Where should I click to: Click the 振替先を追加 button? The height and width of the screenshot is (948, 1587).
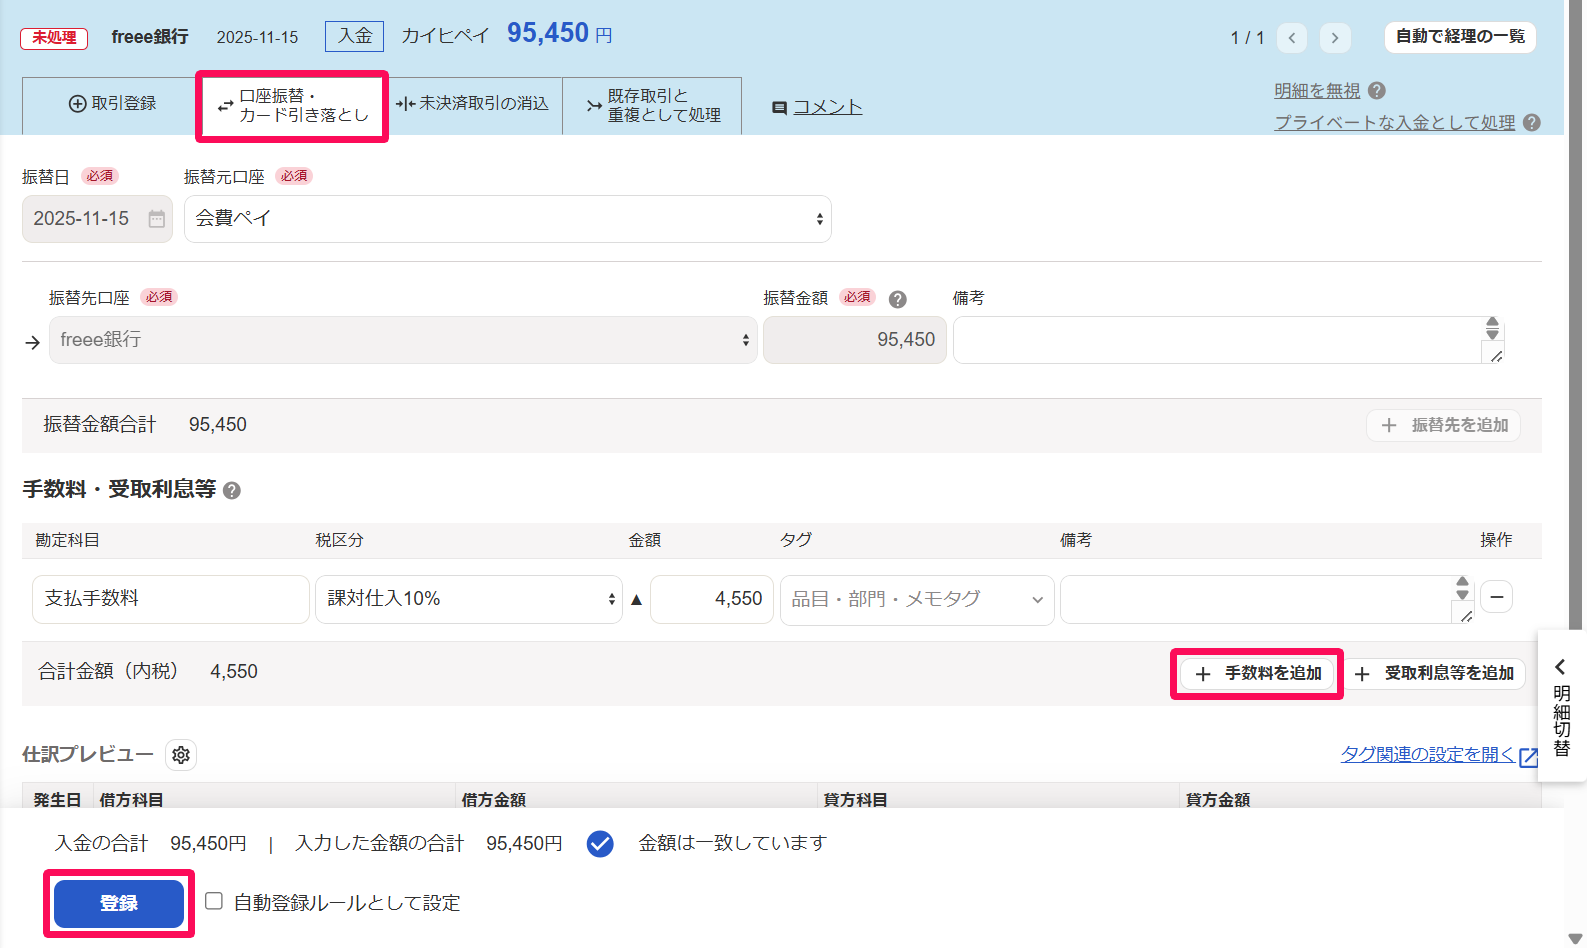pyautogui.click(x=1444, y=425)
